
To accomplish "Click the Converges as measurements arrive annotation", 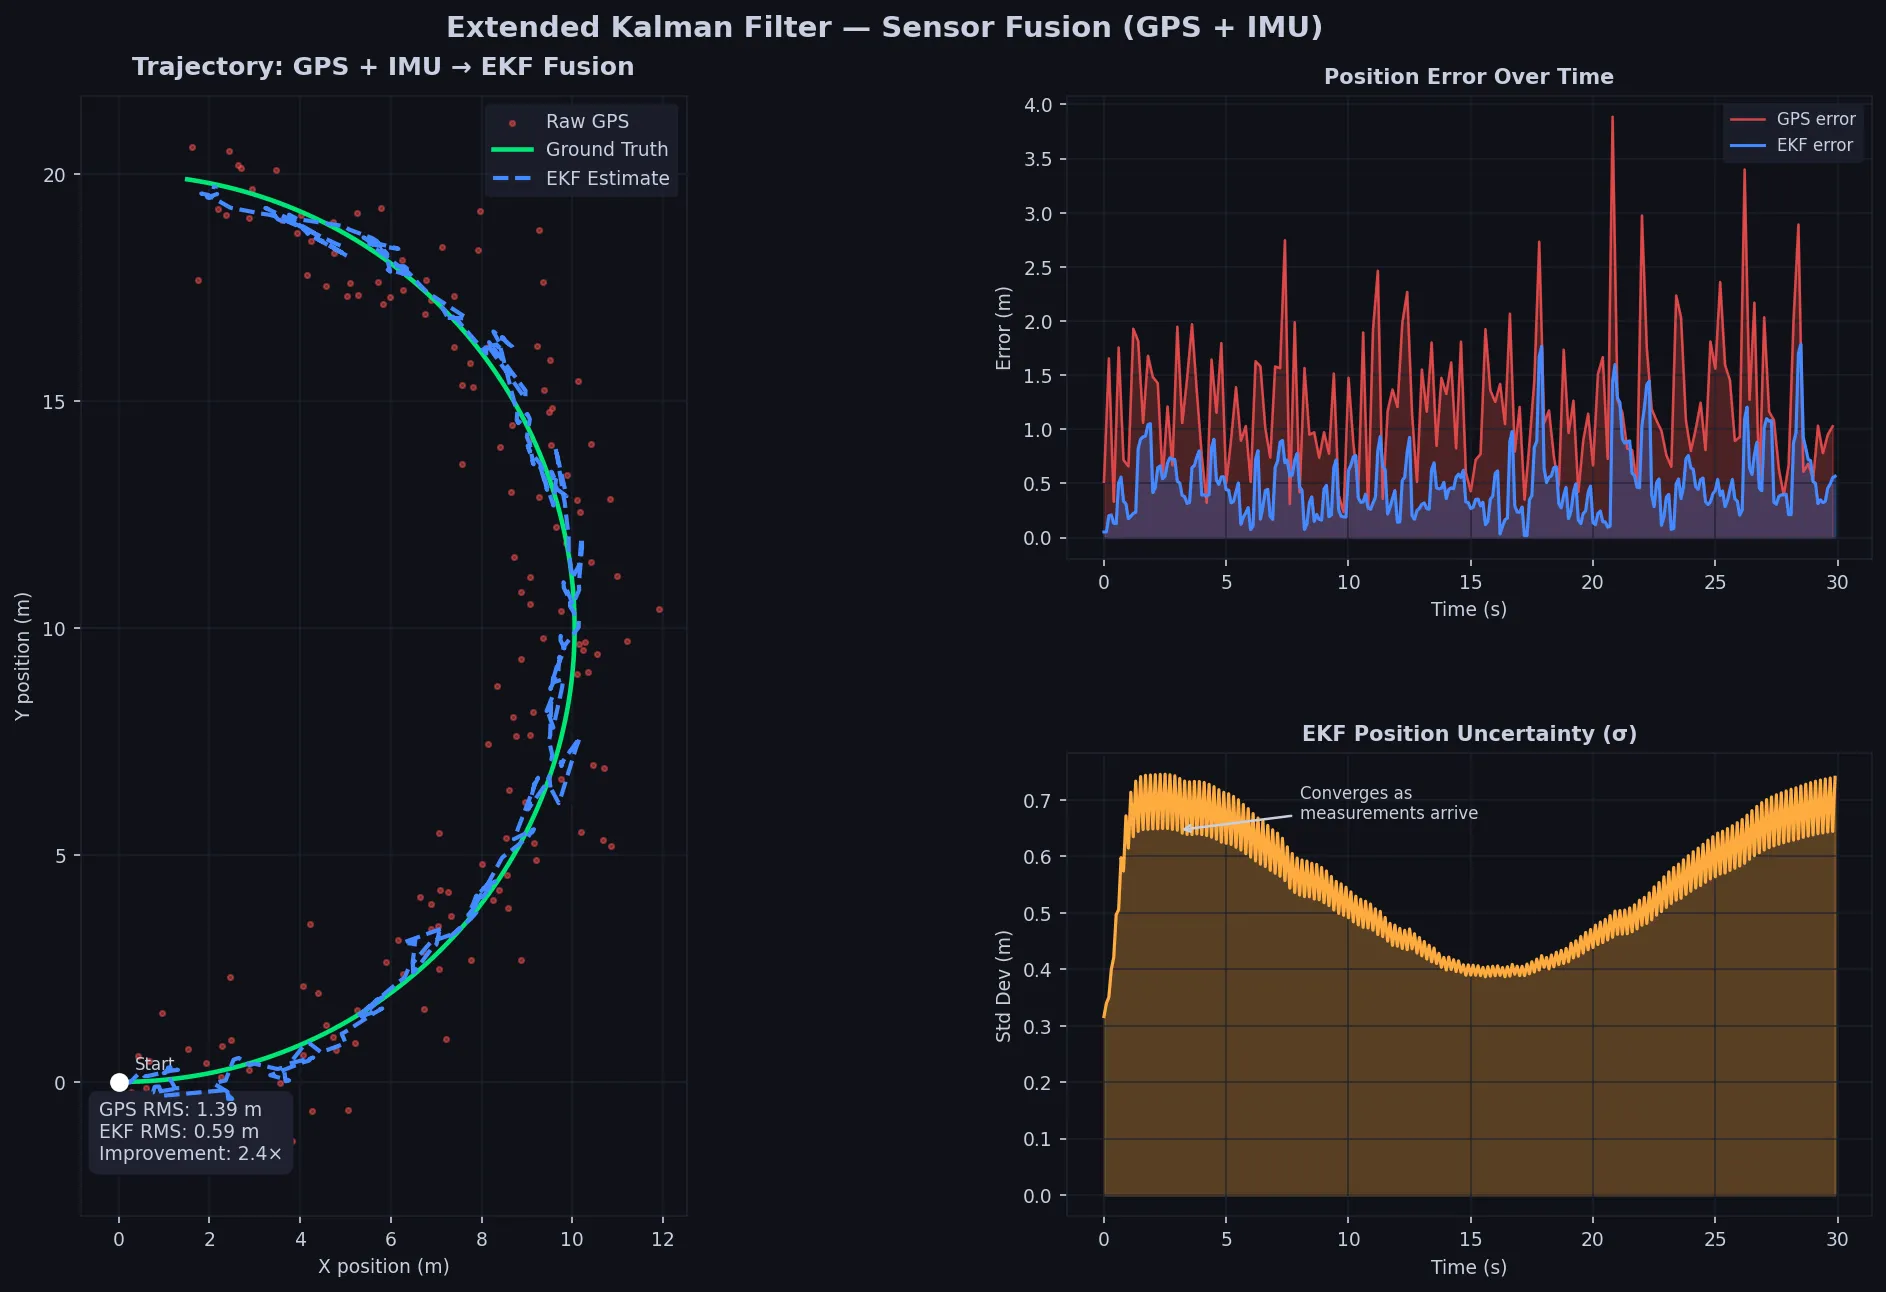I will [x=1389, y=802].
